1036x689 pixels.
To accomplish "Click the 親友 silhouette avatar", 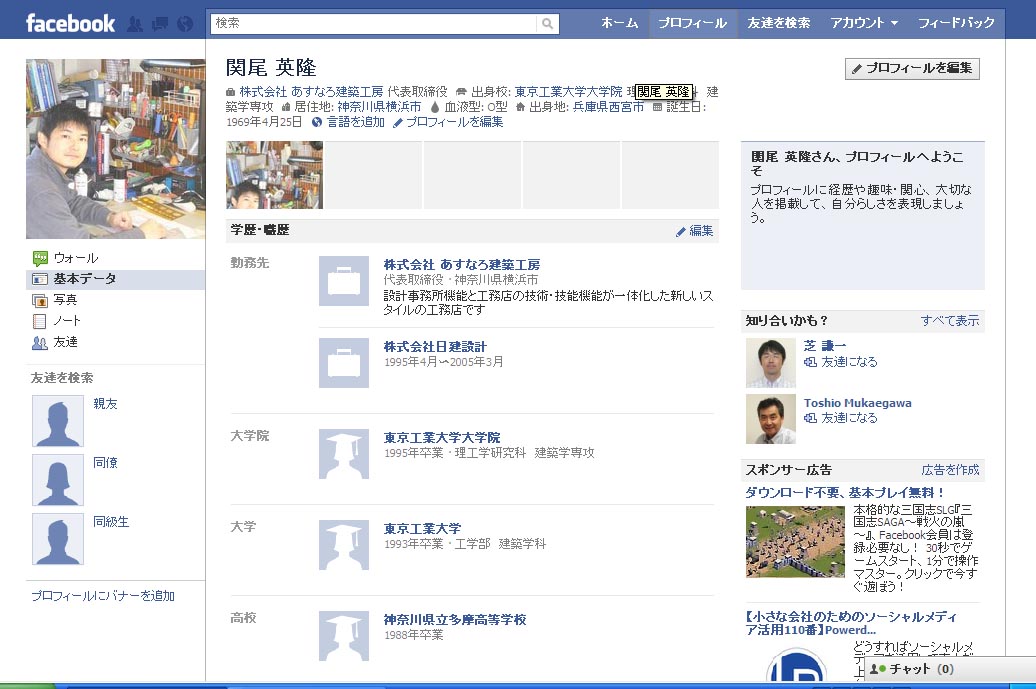I will [58, 421].
